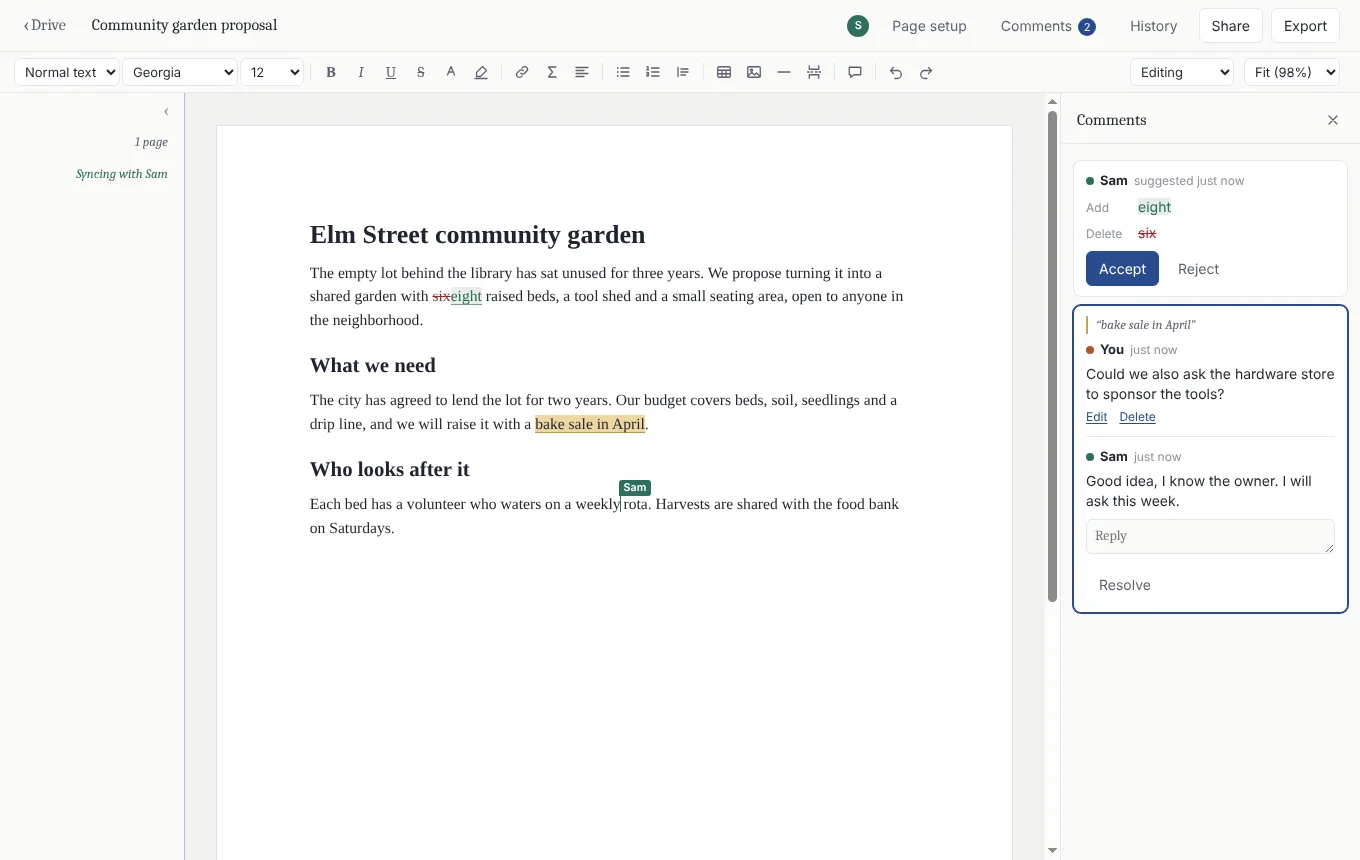
Task: Open the Georgia font dropdown
Action: point(180,72)
